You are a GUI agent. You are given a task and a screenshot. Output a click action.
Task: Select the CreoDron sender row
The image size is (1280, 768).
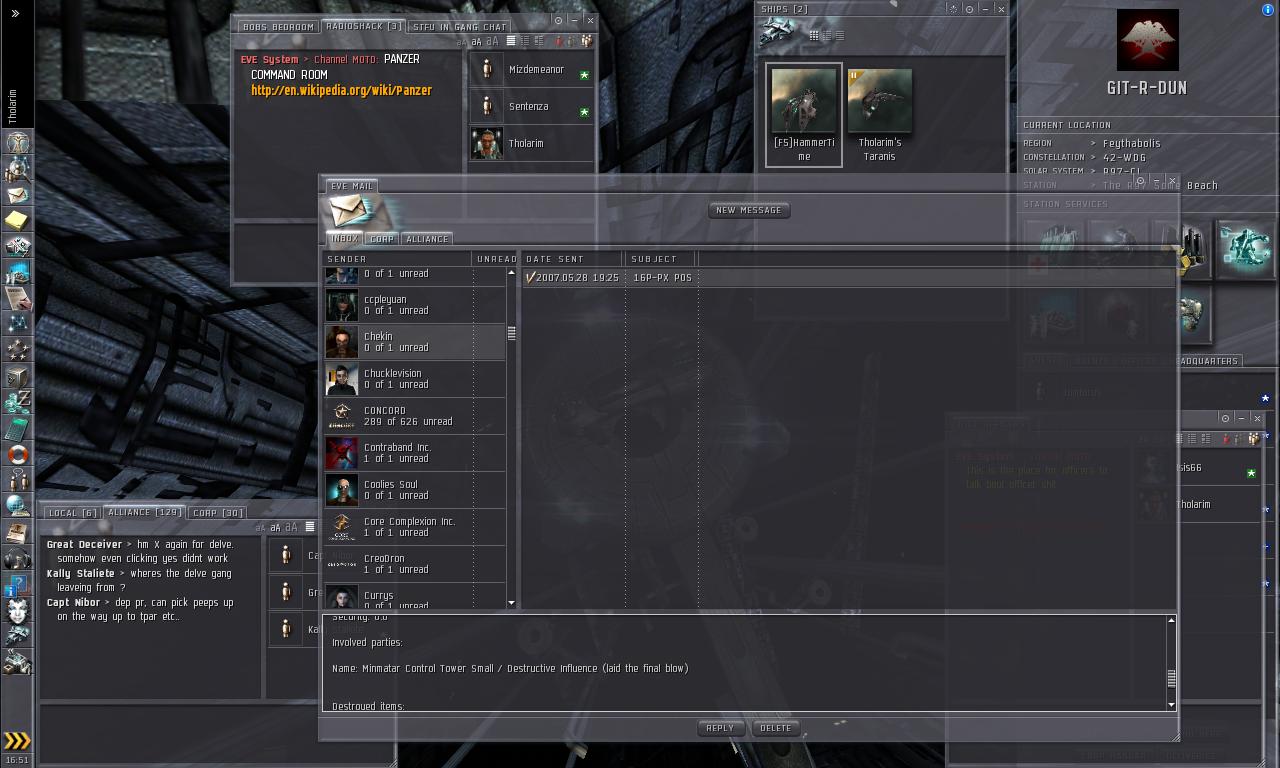click(415, 564)
